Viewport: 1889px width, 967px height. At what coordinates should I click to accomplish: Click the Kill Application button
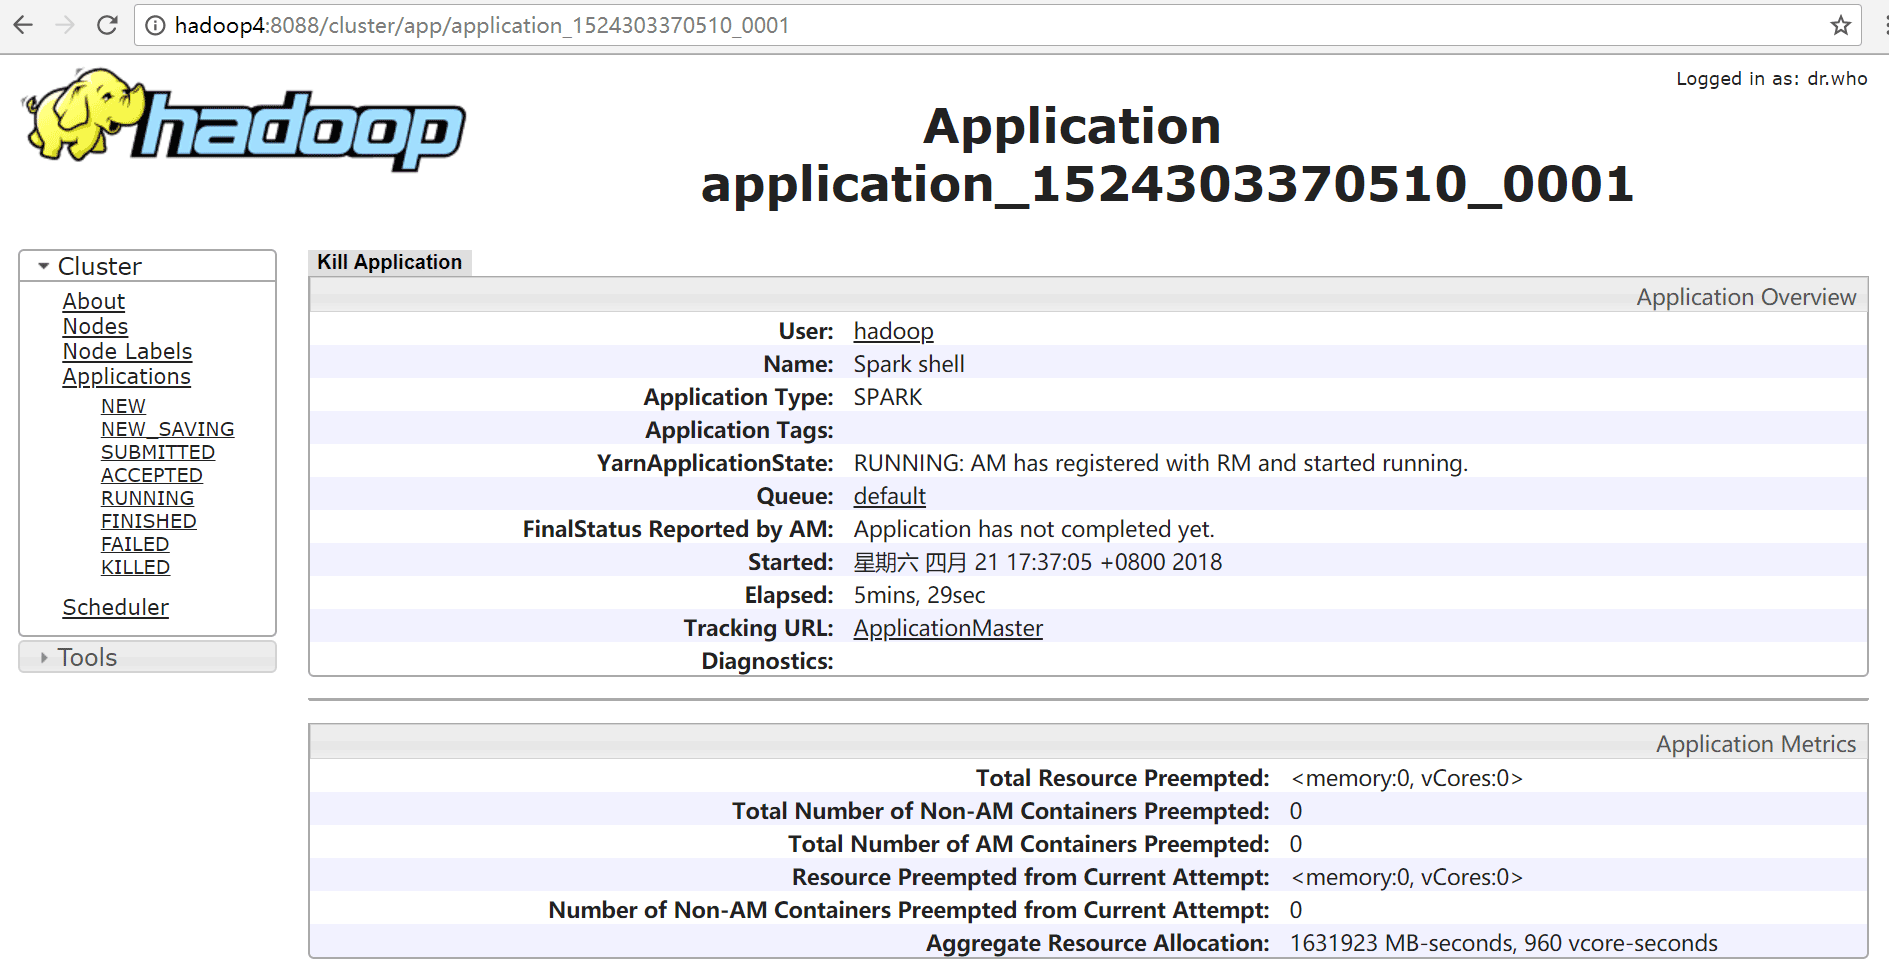tap(389, 262)
